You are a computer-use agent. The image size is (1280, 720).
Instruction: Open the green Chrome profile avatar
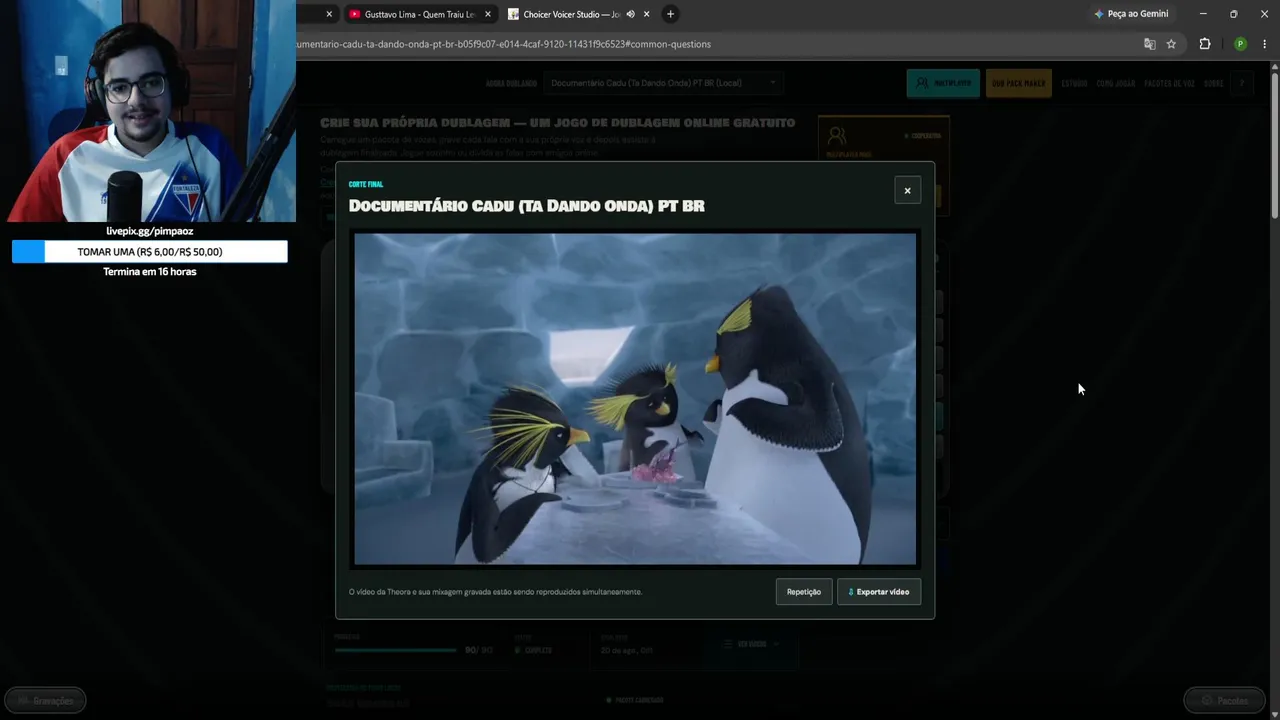point(1240,44)
